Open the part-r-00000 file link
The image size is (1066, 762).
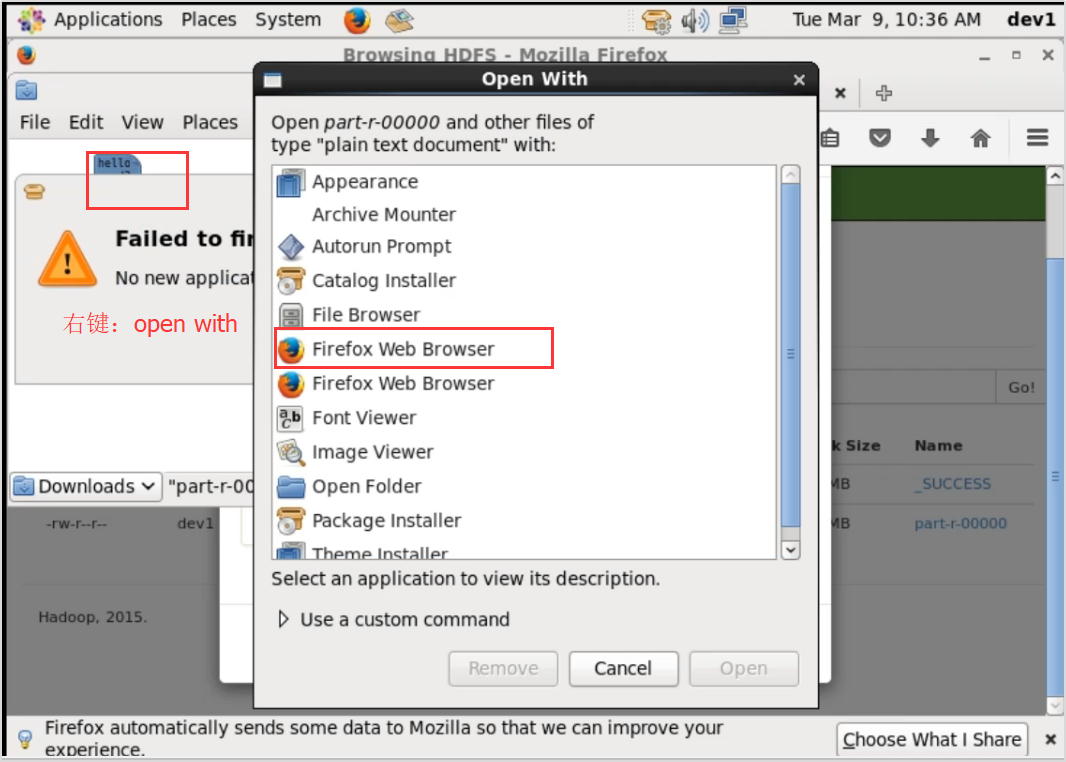click(x=960, y=523)
